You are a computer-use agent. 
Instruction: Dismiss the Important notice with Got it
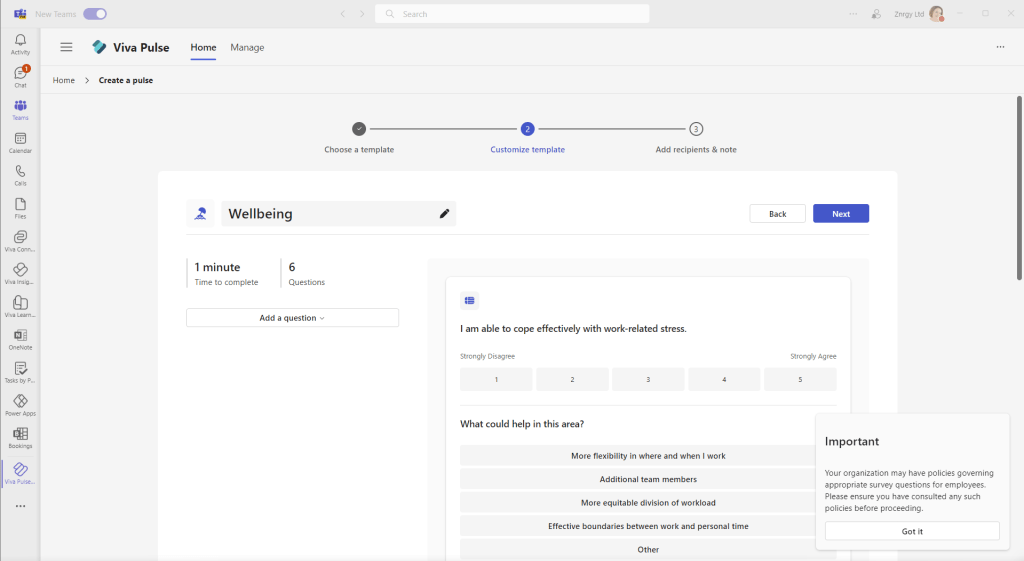point(911,531)
